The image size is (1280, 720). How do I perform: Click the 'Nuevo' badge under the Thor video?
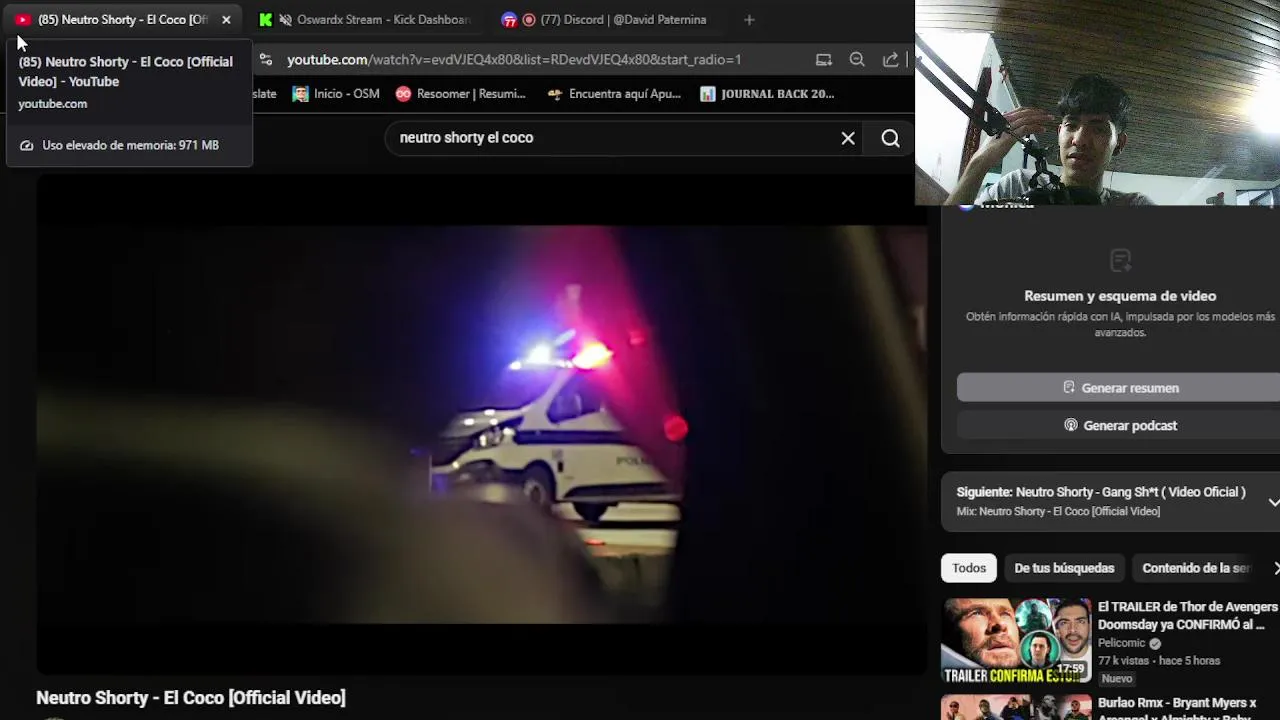pyautogui.click(x=1117, y=678)
